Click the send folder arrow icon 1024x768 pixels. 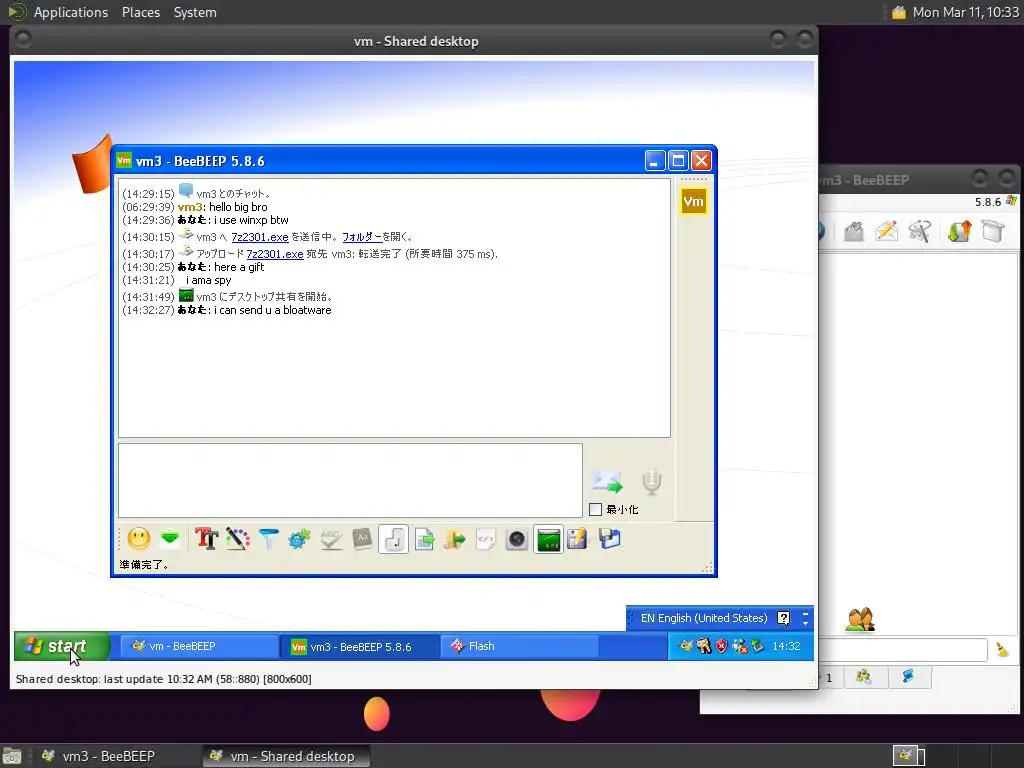tap(455, 539)
